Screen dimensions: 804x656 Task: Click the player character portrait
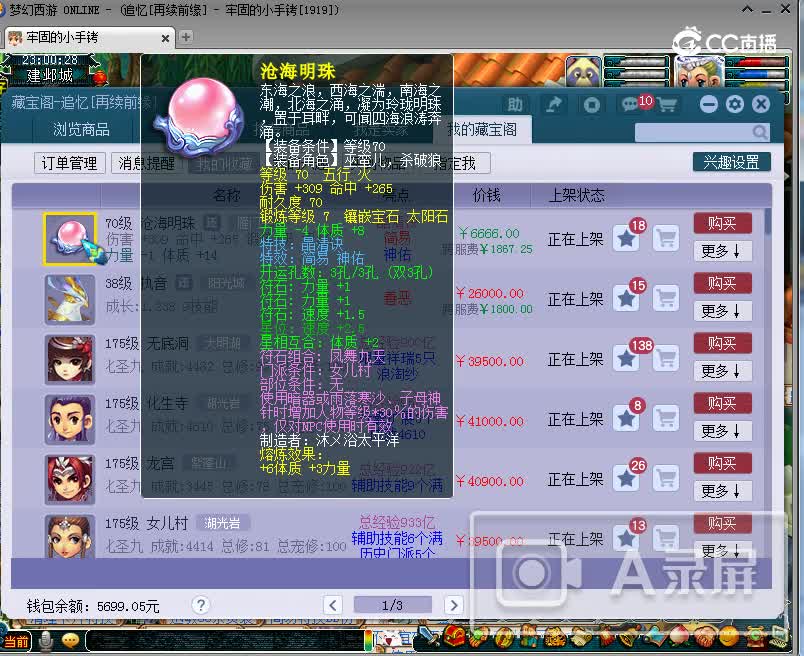pos(698,72)
